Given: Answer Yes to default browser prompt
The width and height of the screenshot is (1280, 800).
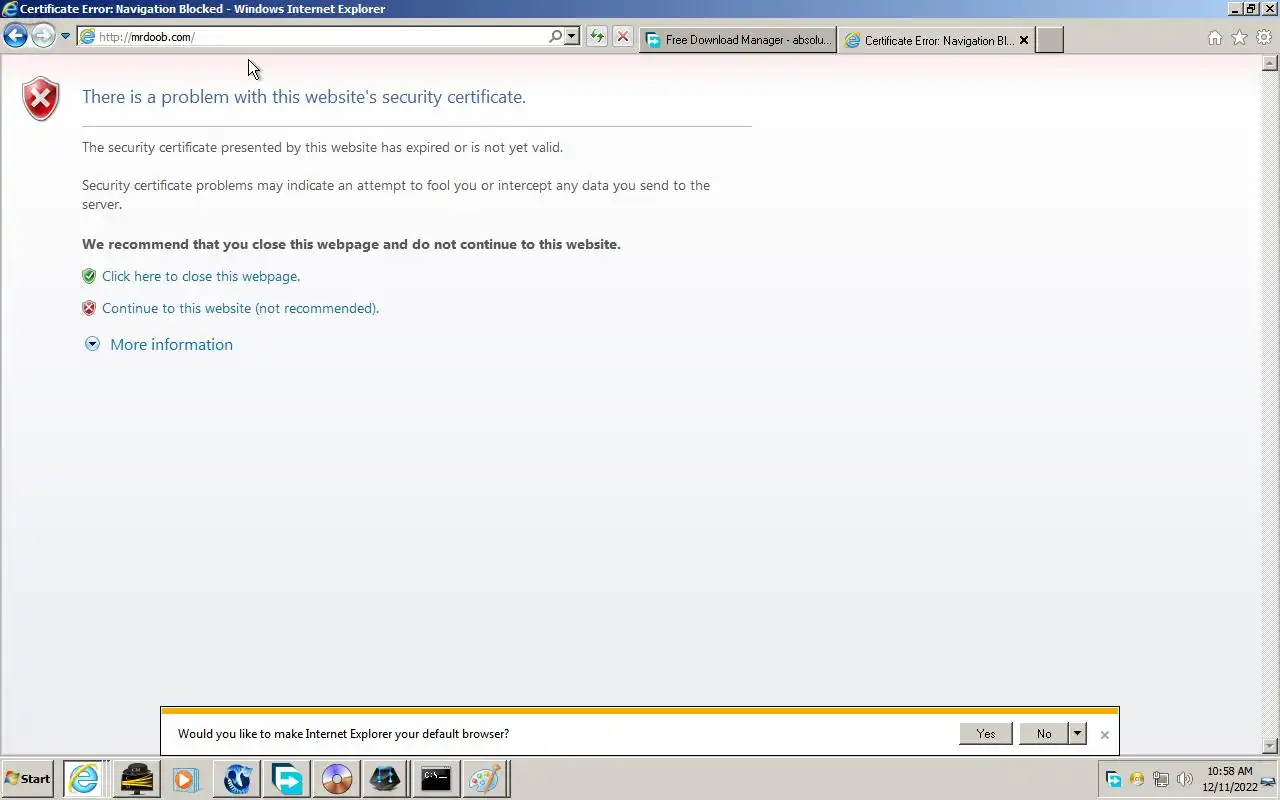Looking at the screenshot, I should click(986, 733).
